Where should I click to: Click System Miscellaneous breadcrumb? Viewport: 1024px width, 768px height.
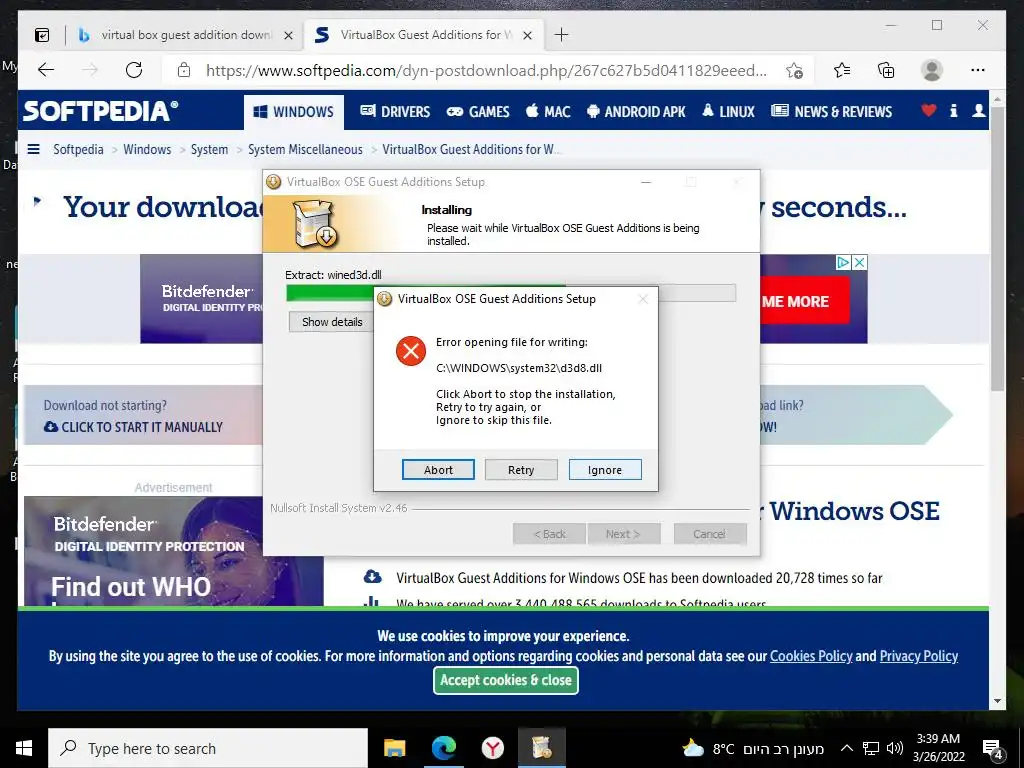coord(305,150)
